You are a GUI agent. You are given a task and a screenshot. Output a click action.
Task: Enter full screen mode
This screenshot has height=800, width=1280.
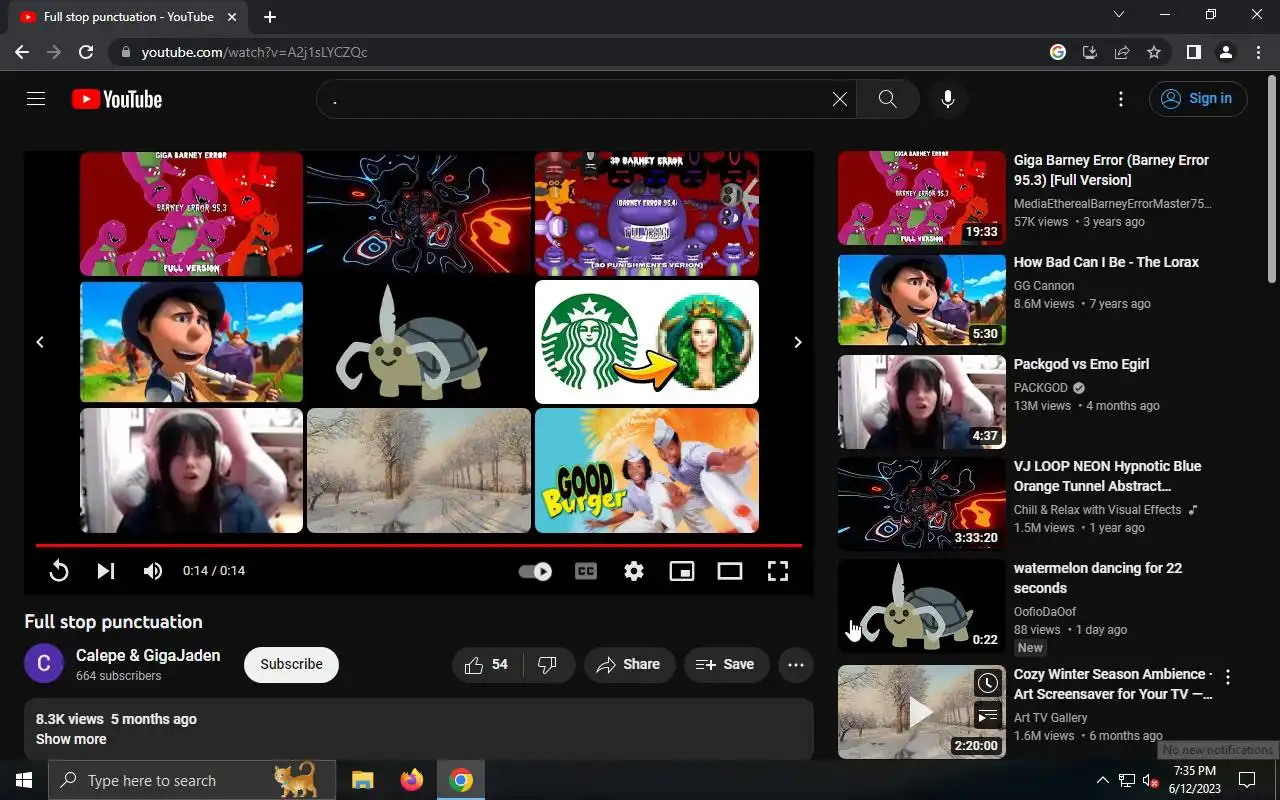click(778, 571)
